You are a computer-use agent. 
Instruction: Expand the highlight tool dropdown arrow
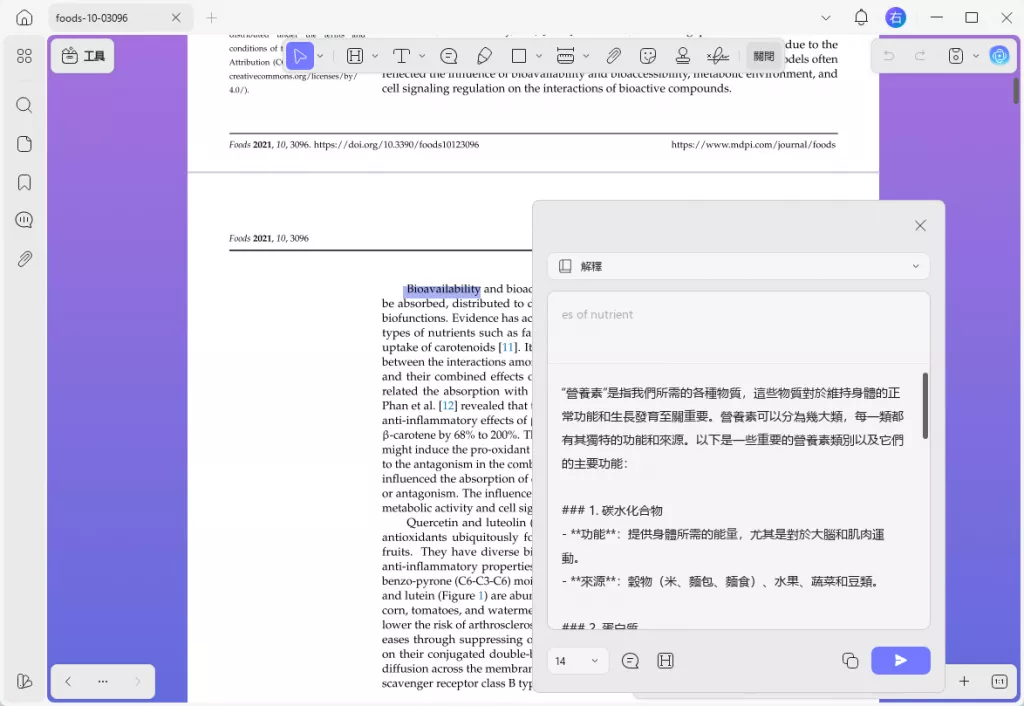(375, 56)
